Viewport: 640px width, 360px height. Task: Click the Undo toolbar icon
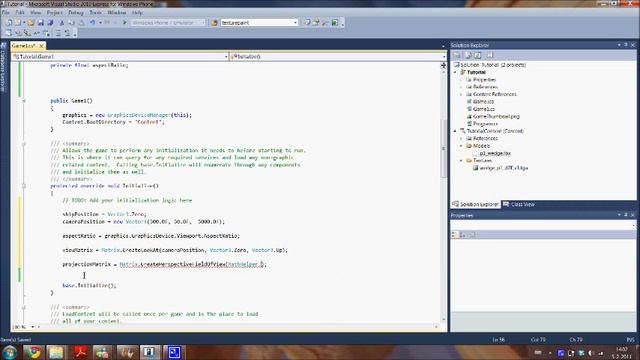click(x=93, y=23)
